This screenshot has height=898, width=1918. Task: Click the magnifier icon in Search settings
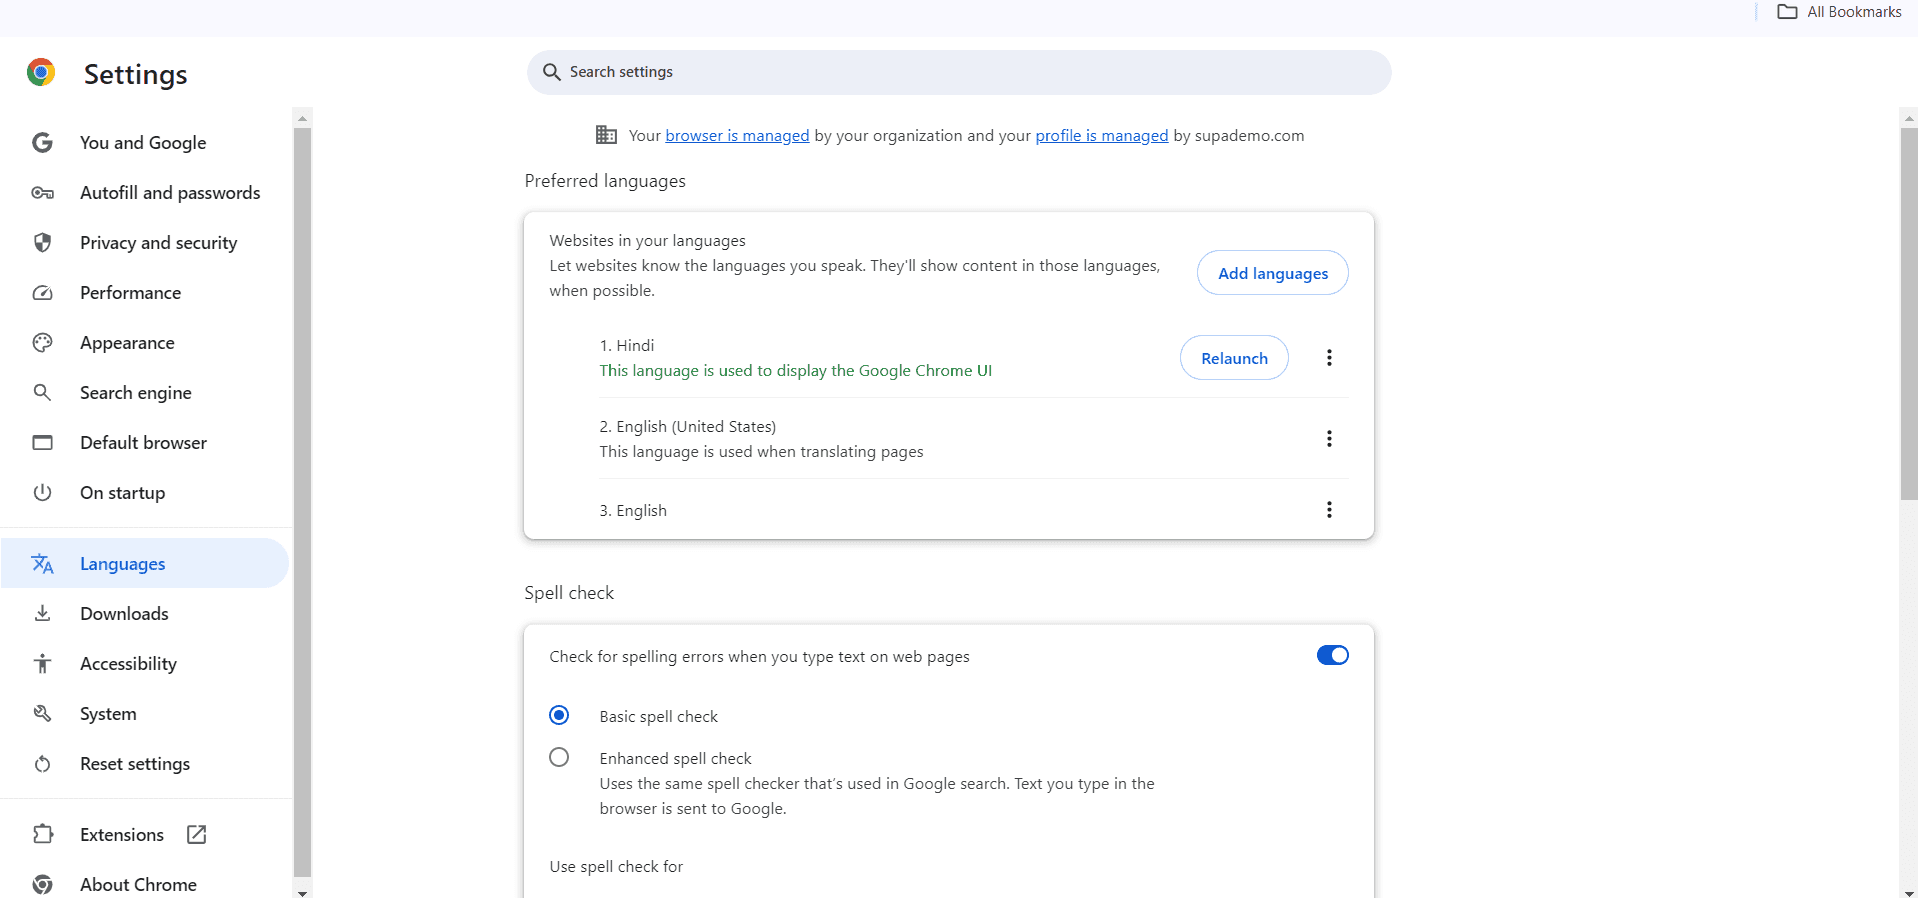[x=551, y=72]
